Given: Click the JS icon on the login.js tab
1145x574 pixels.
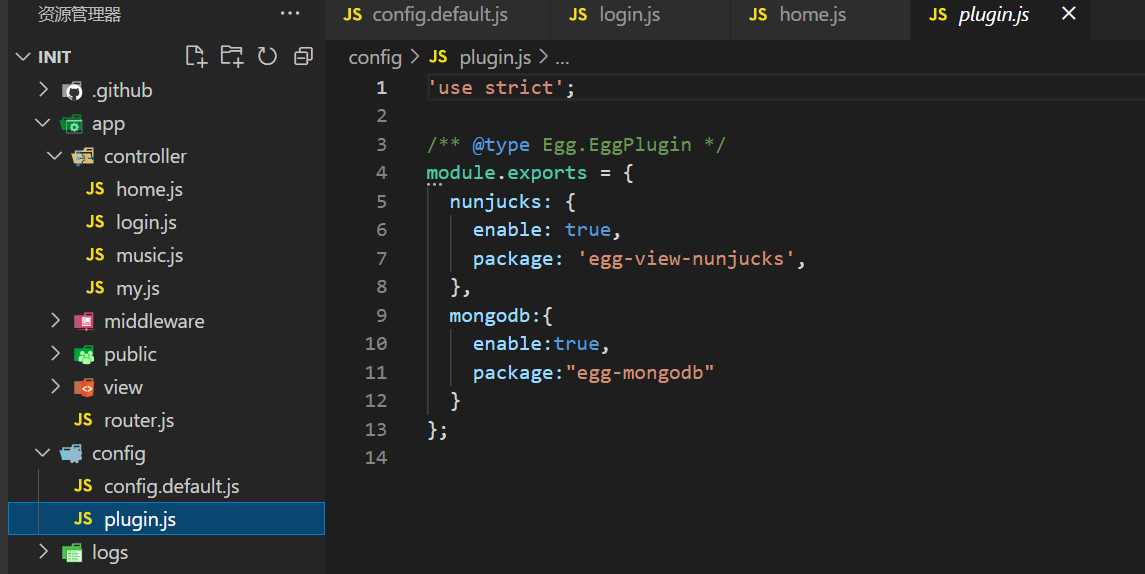Looking at the screenshot, I should (x=578, y=15).
